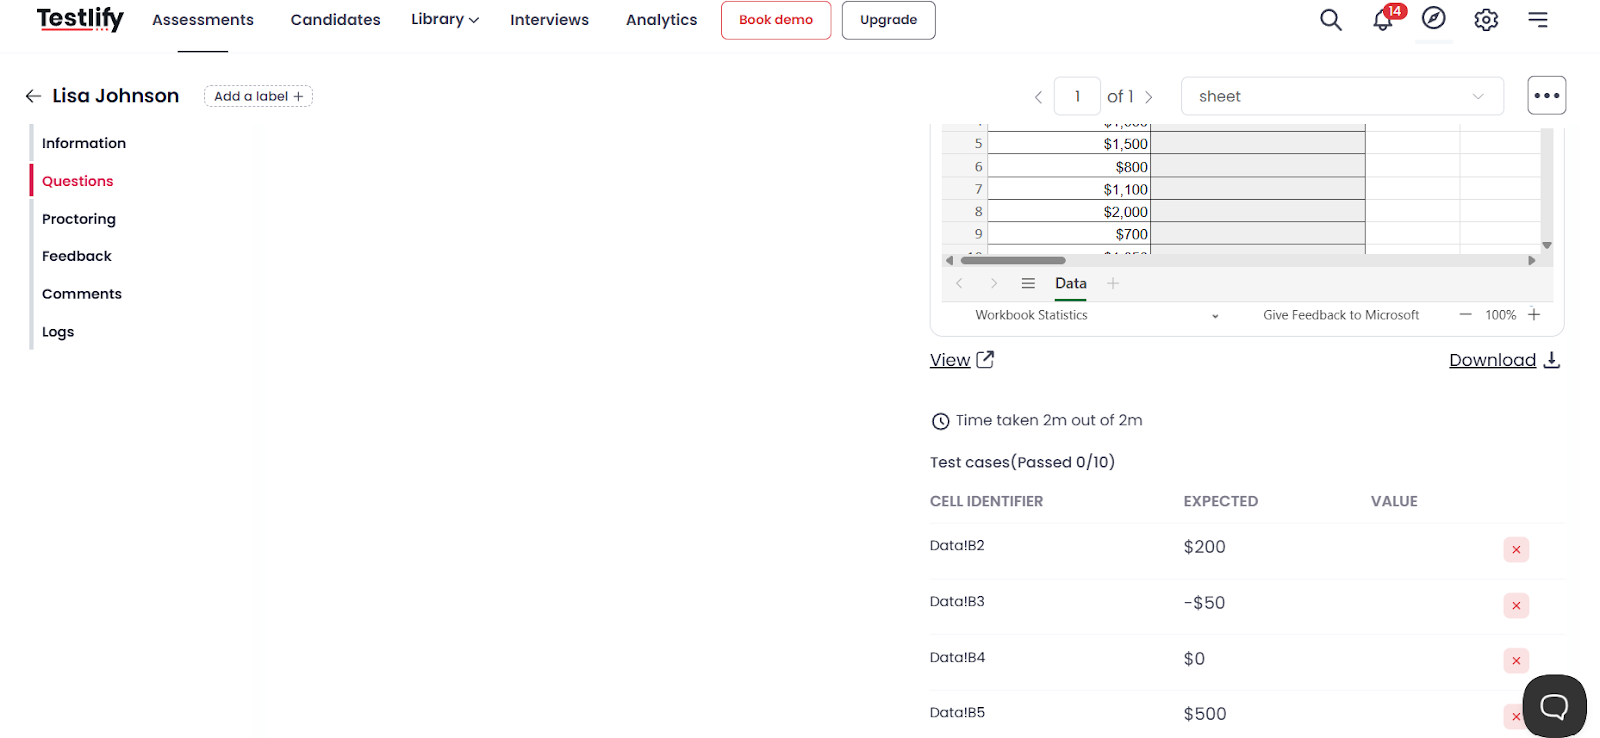1600x738 pixels.
Task: Click failed mark for Data!B2 row
Action: tap(1516, 550)
